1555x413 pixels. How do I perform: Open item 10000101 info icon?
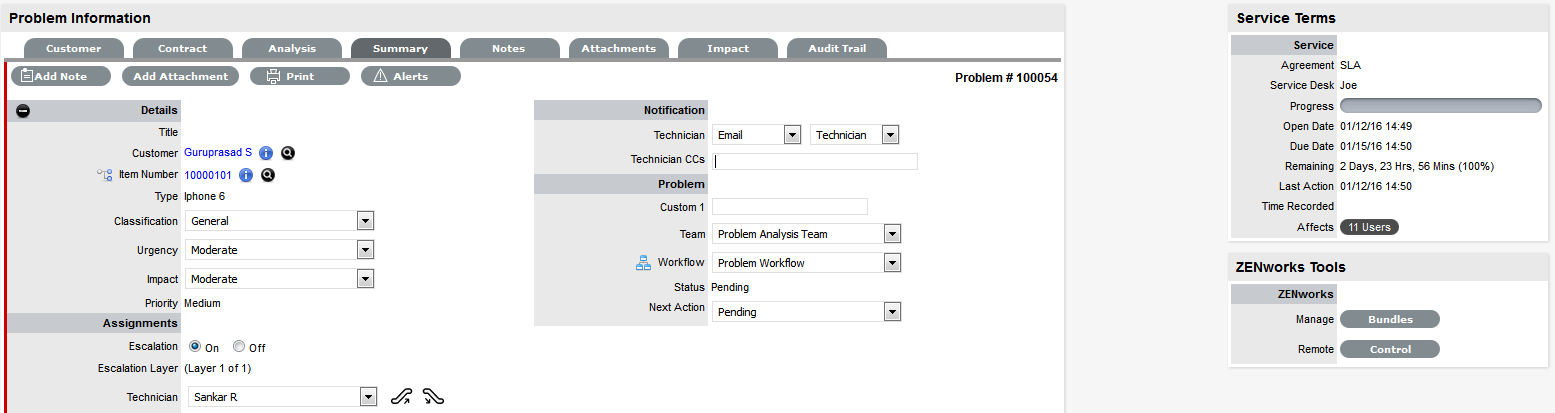click(246, 175)
